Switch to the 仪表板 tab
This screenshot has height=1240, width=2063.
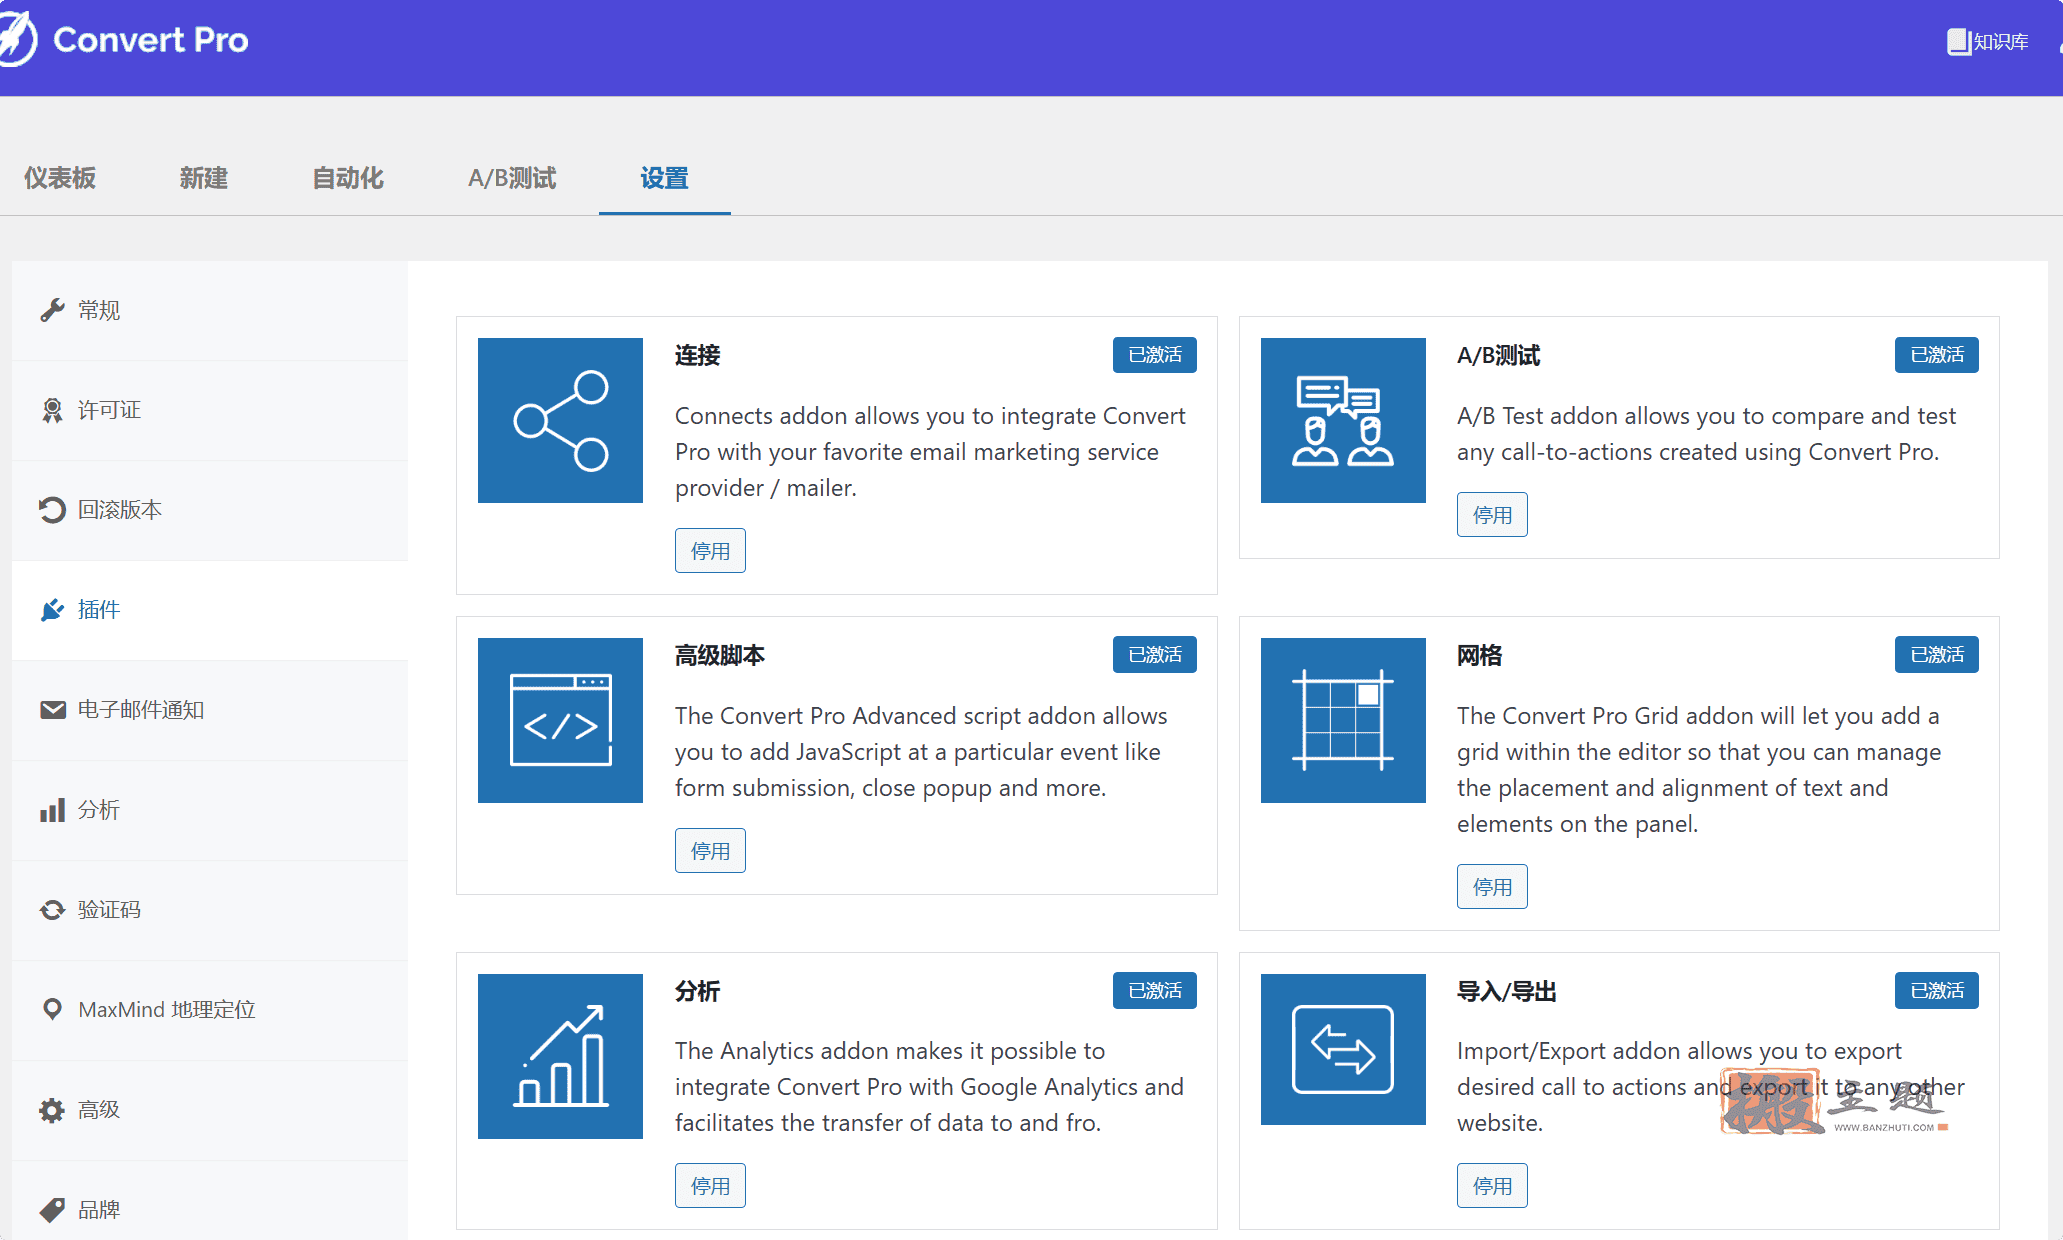[60, 178]
